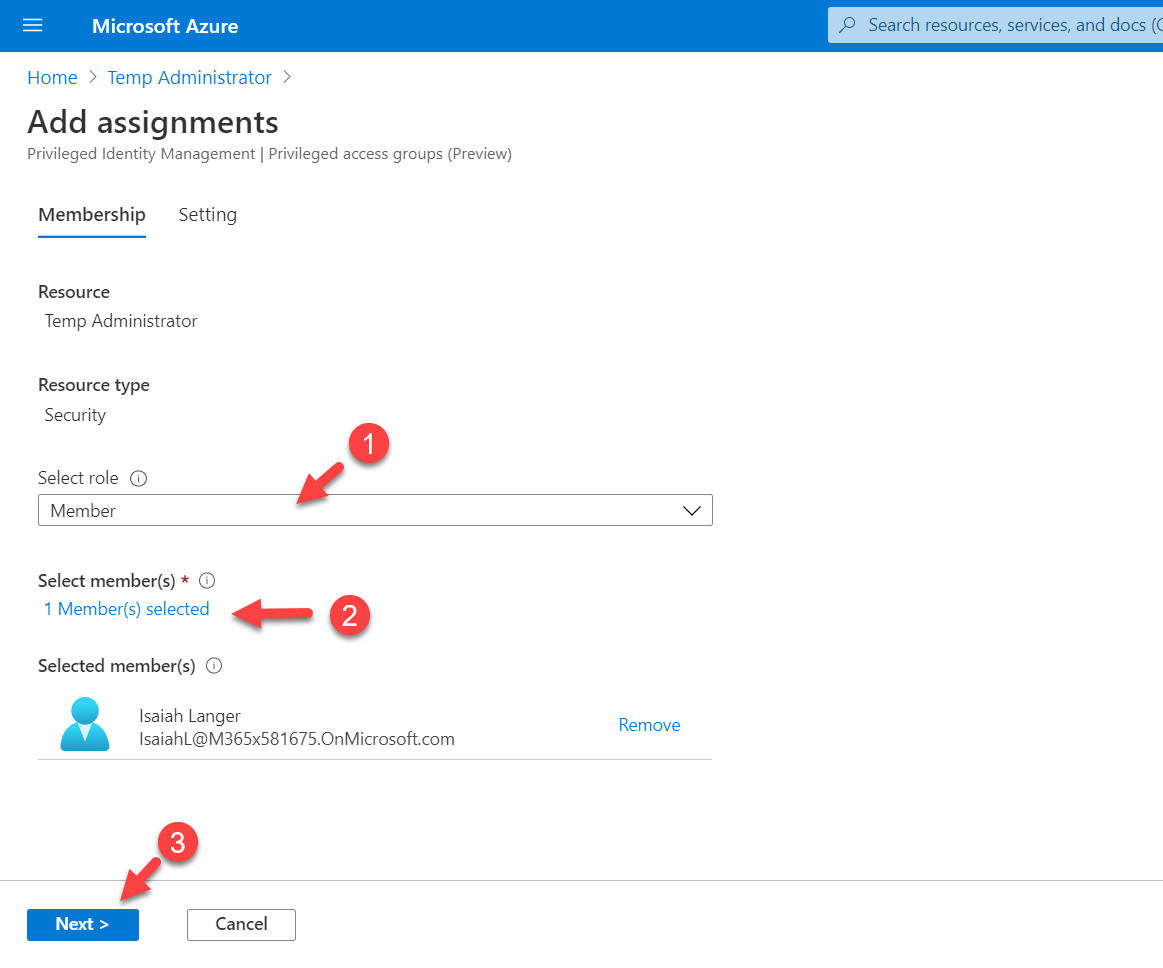Click the Microsoft Azure logo
Screen dimensions: 1163x968
[x=164, y=26]
